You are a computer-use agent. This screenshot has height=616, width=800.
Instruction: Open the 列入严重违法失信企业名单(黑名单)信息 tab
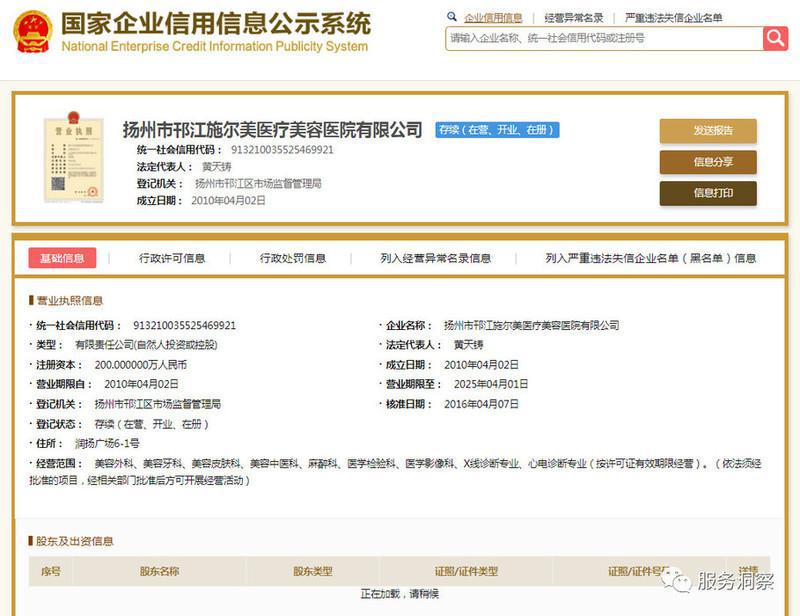coord(651,258)
